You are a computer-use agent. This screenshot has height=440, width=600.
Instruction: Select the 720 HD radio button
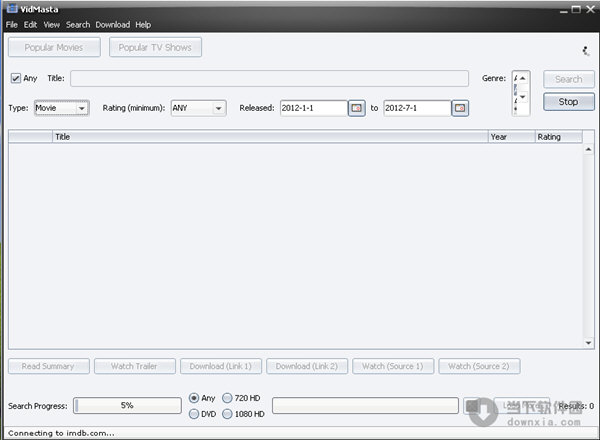pyautogui.click(x=227, y=398)
